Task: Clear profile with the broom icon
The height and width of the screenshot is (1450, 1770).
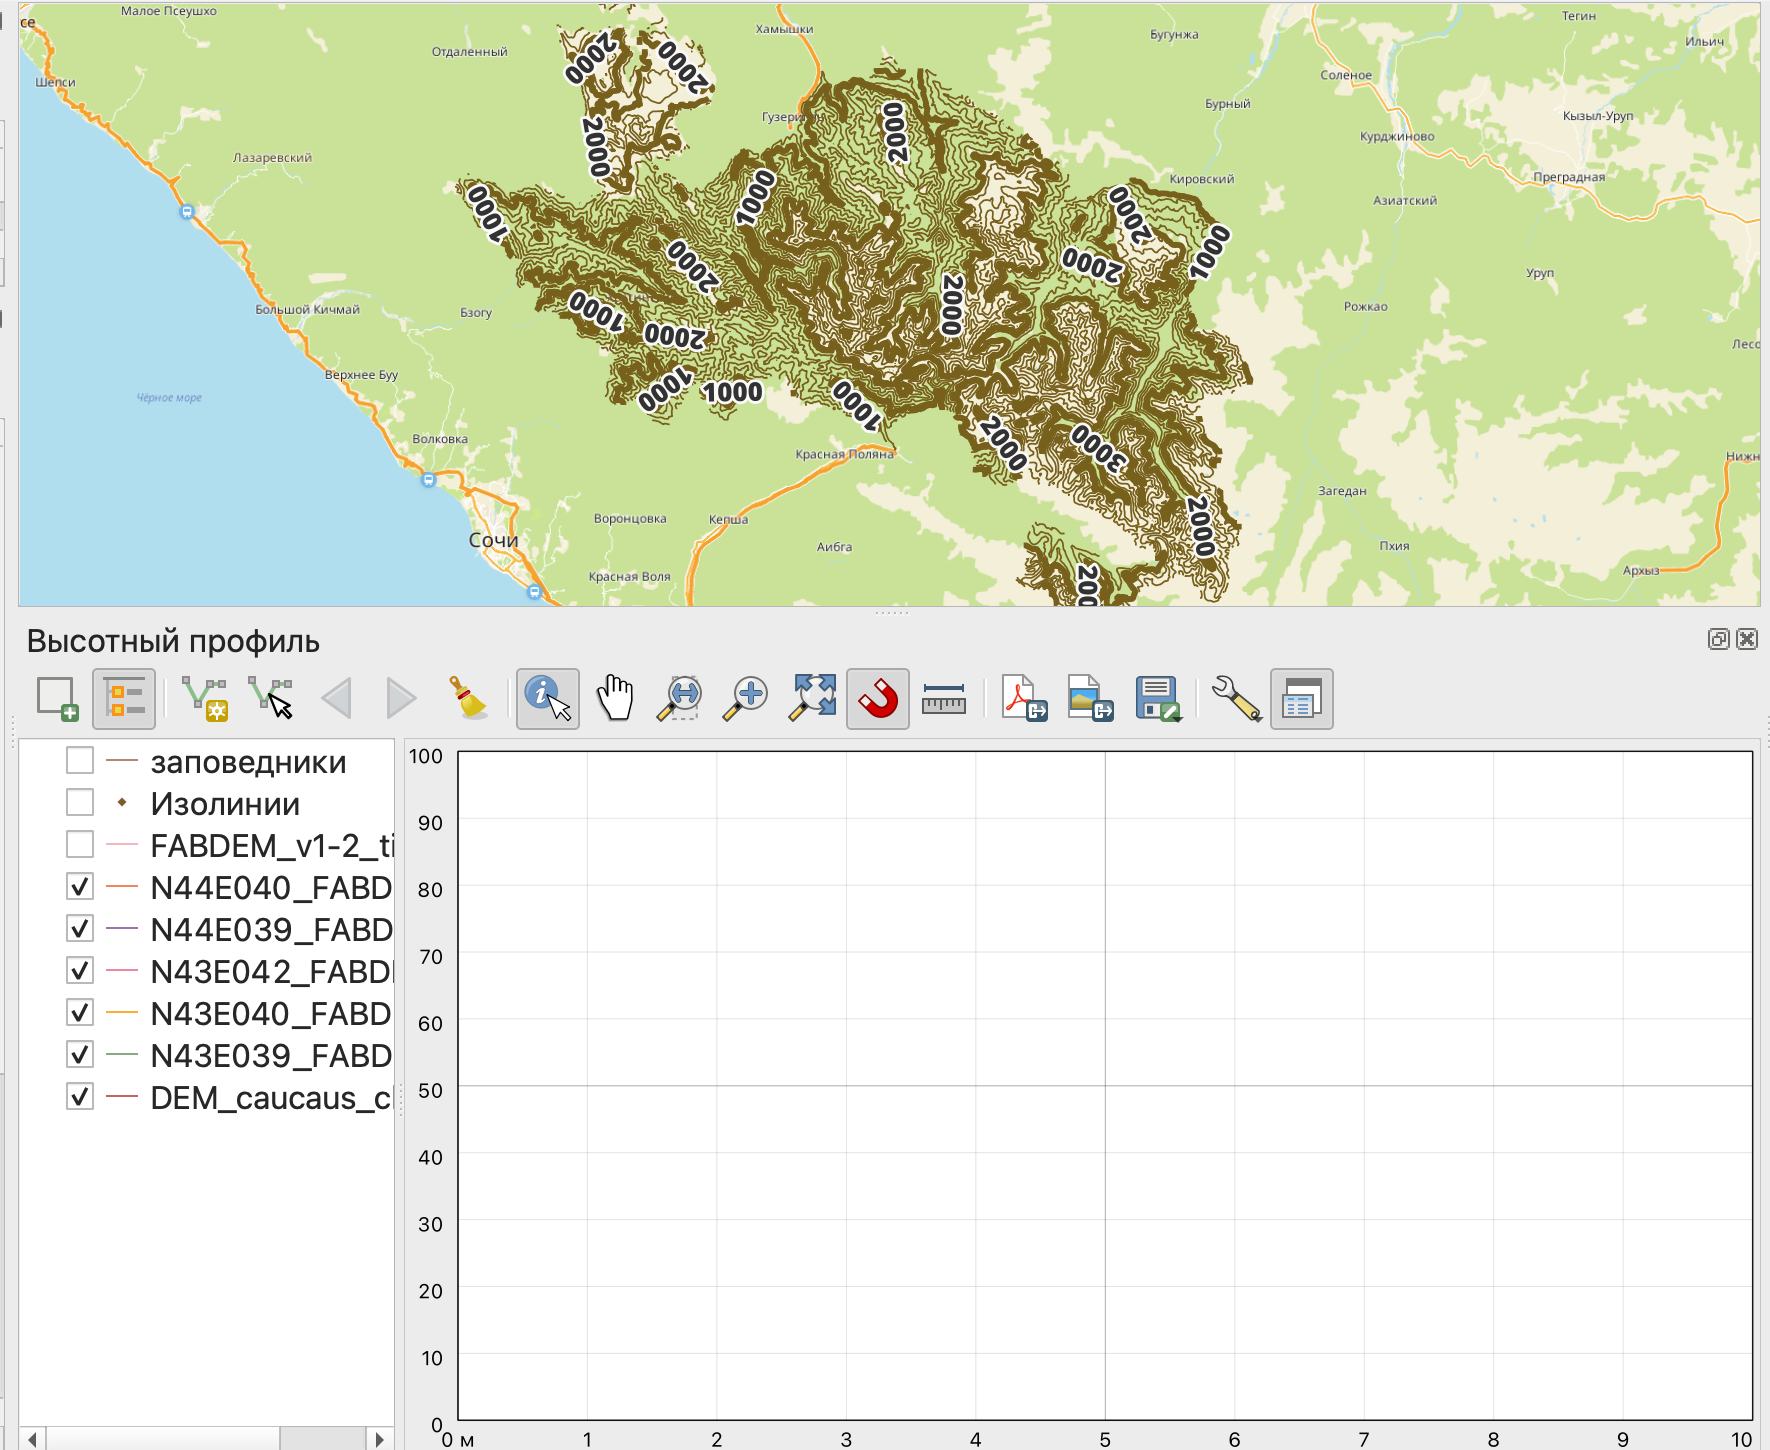Action: [469, 698]
